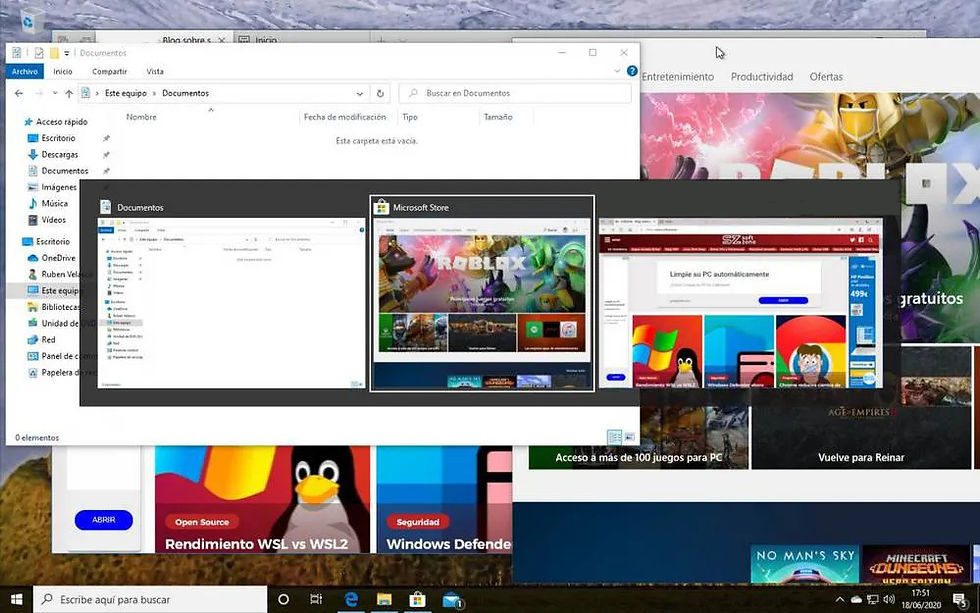Open Escritorio under quick access
980x613 pixels.
(58, 138)
